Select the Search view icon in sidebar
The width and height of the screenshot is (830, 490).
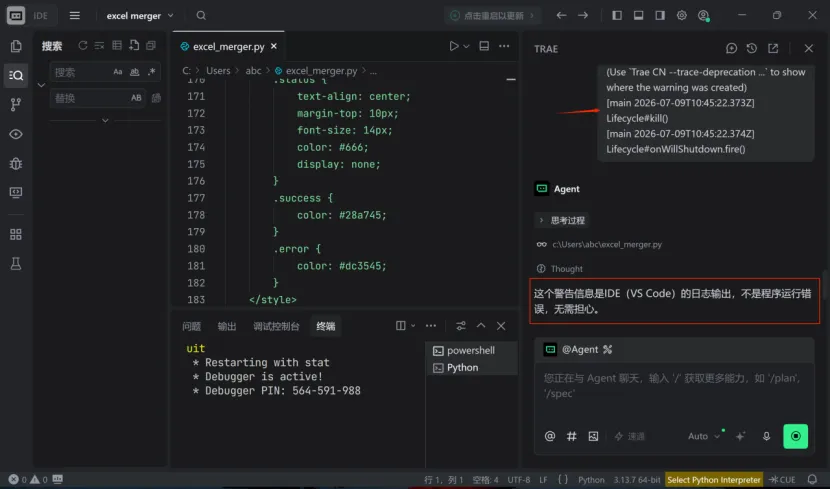click(x=16, y=76)
